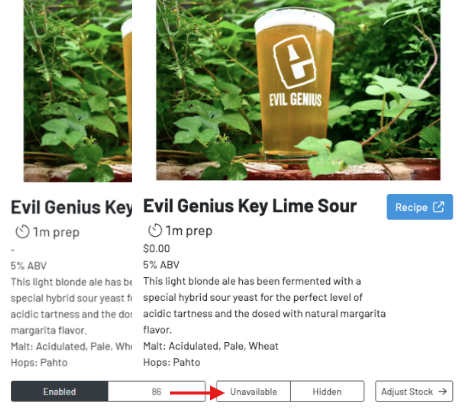Select the Enabled status option
This screenshot has width=460, height=410.
click(59, 391)
